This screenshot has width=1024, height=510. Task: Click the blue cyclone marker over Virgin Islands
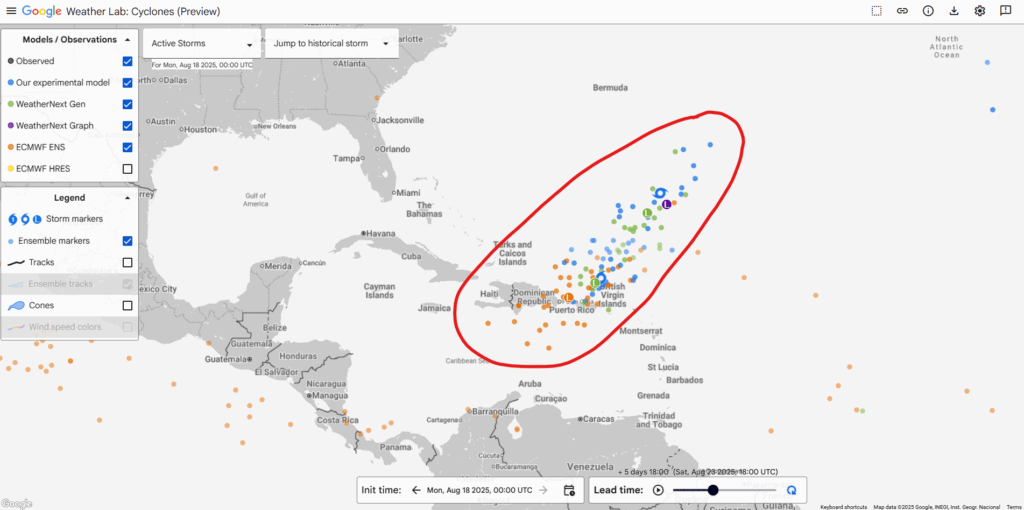601,280
